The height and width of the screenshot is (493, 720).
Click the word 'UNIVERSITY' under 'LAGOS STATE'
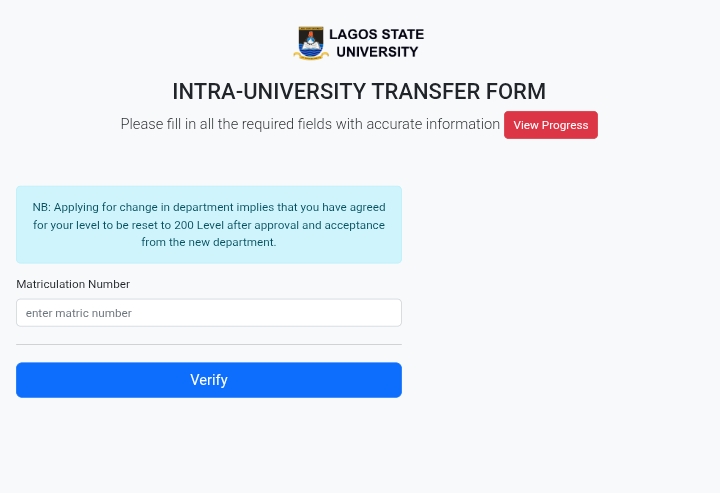377,52
